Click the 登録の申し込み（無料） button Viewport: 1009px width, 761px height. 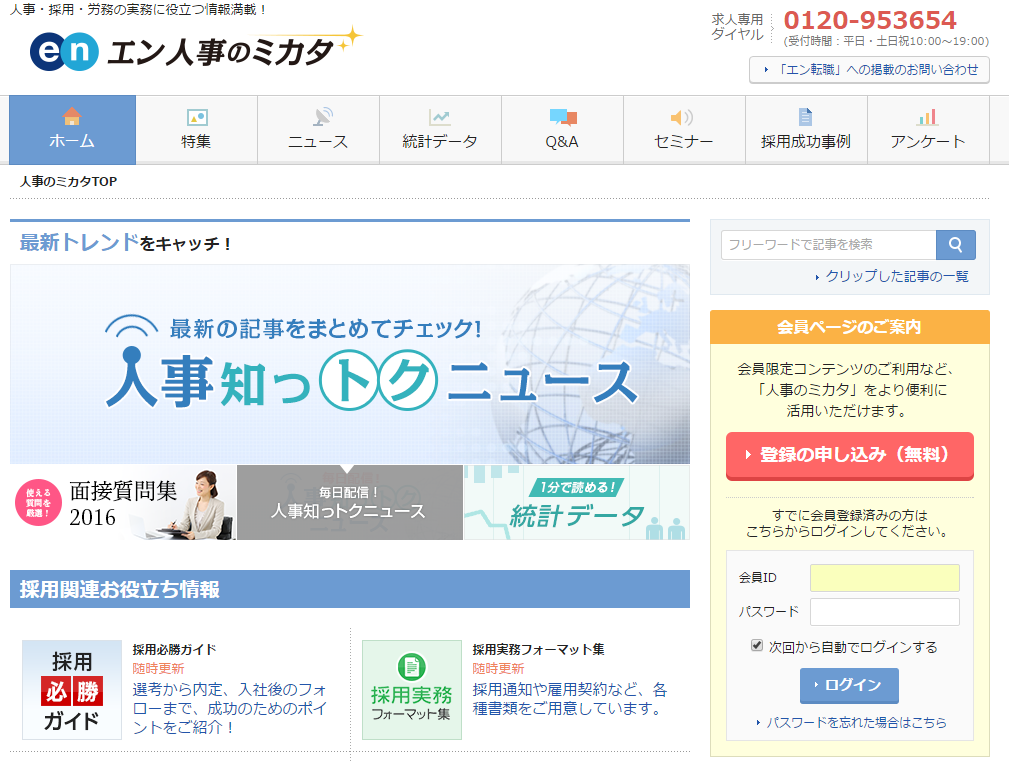[849, 455]
